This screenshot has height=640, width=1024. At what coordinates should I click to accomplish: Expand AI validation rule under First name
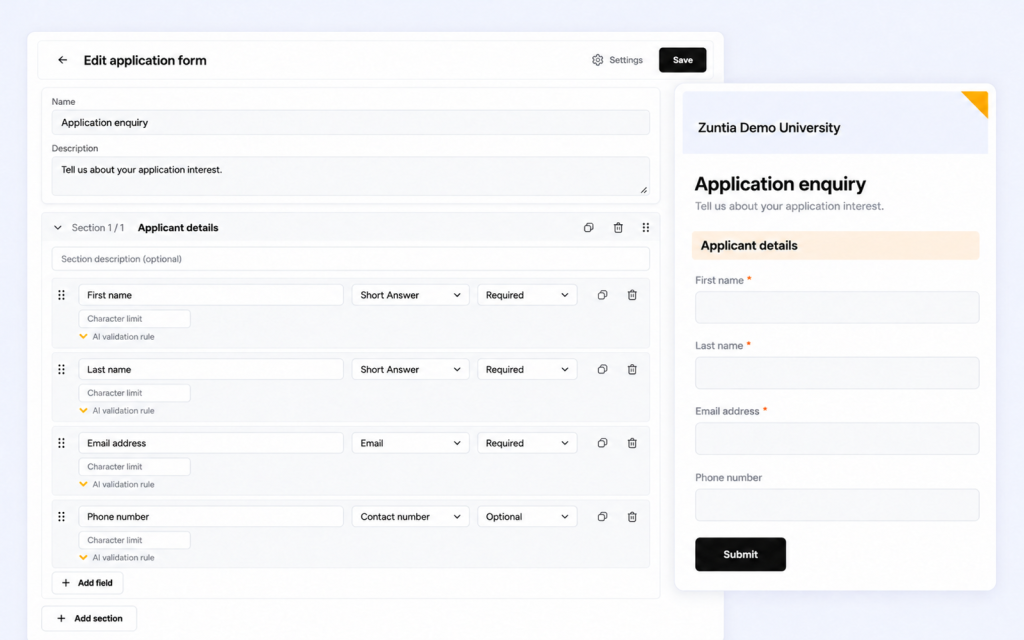pyautogui.click(x=117, y=337)
